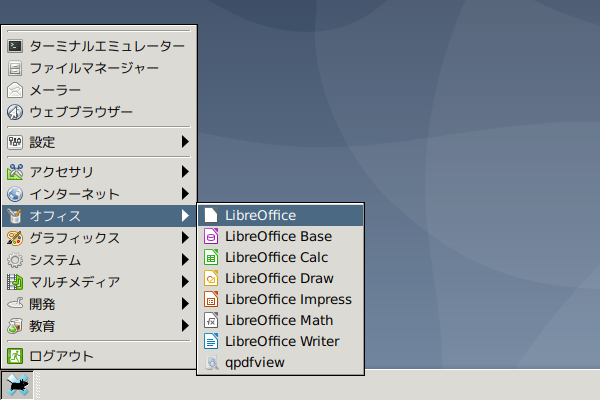600x400 pixels.
Task: Select the メーラー menu entry
Action: click(99, 90)
